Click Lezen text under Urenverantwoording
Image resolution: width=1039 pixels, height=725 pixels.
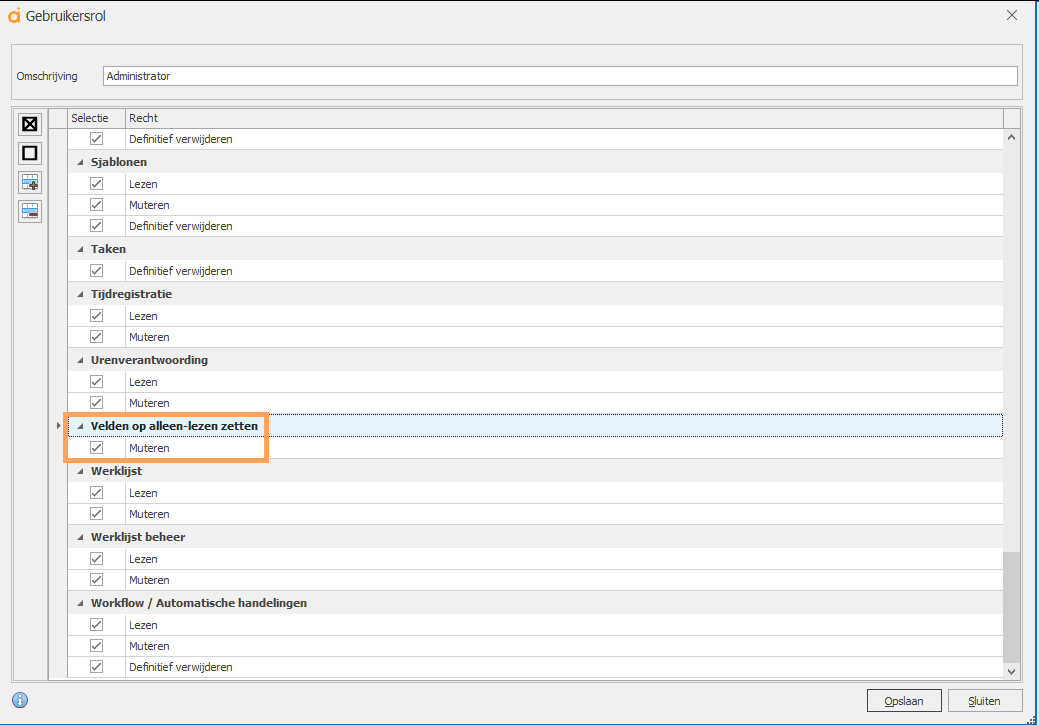[x=143, y=382]
